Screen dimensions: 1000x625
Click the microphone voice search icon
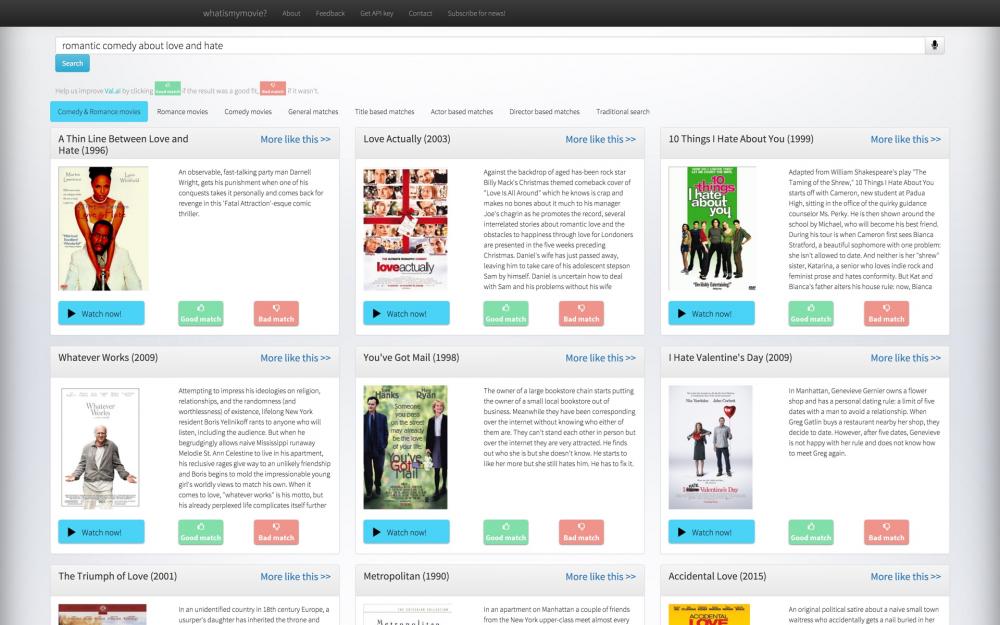click(x=935, y=45)
